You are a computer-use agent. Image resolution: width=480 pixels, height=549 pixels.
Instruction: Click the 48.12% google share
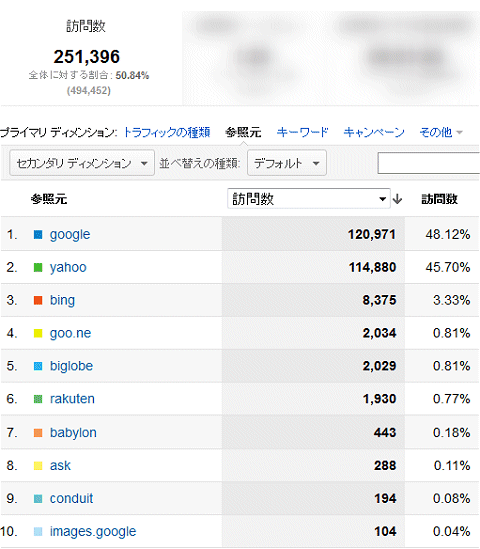(448, 234)
